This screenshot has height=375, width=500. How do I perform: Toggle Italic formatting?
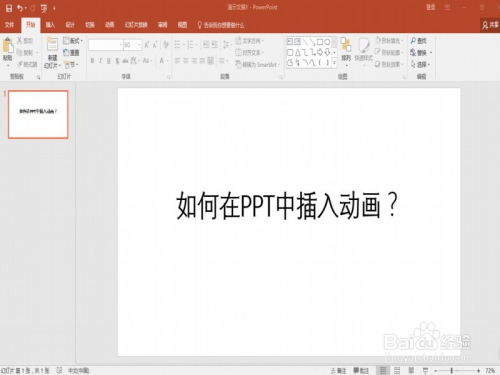click(x=101, y=61)
